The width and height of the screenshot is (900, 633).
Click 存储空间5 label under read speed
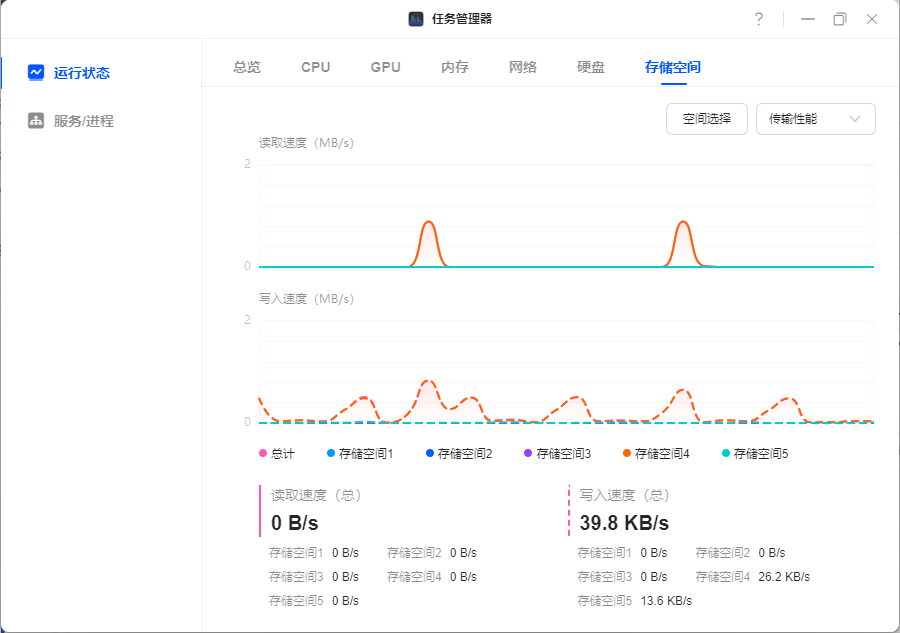tap(296, 601)
